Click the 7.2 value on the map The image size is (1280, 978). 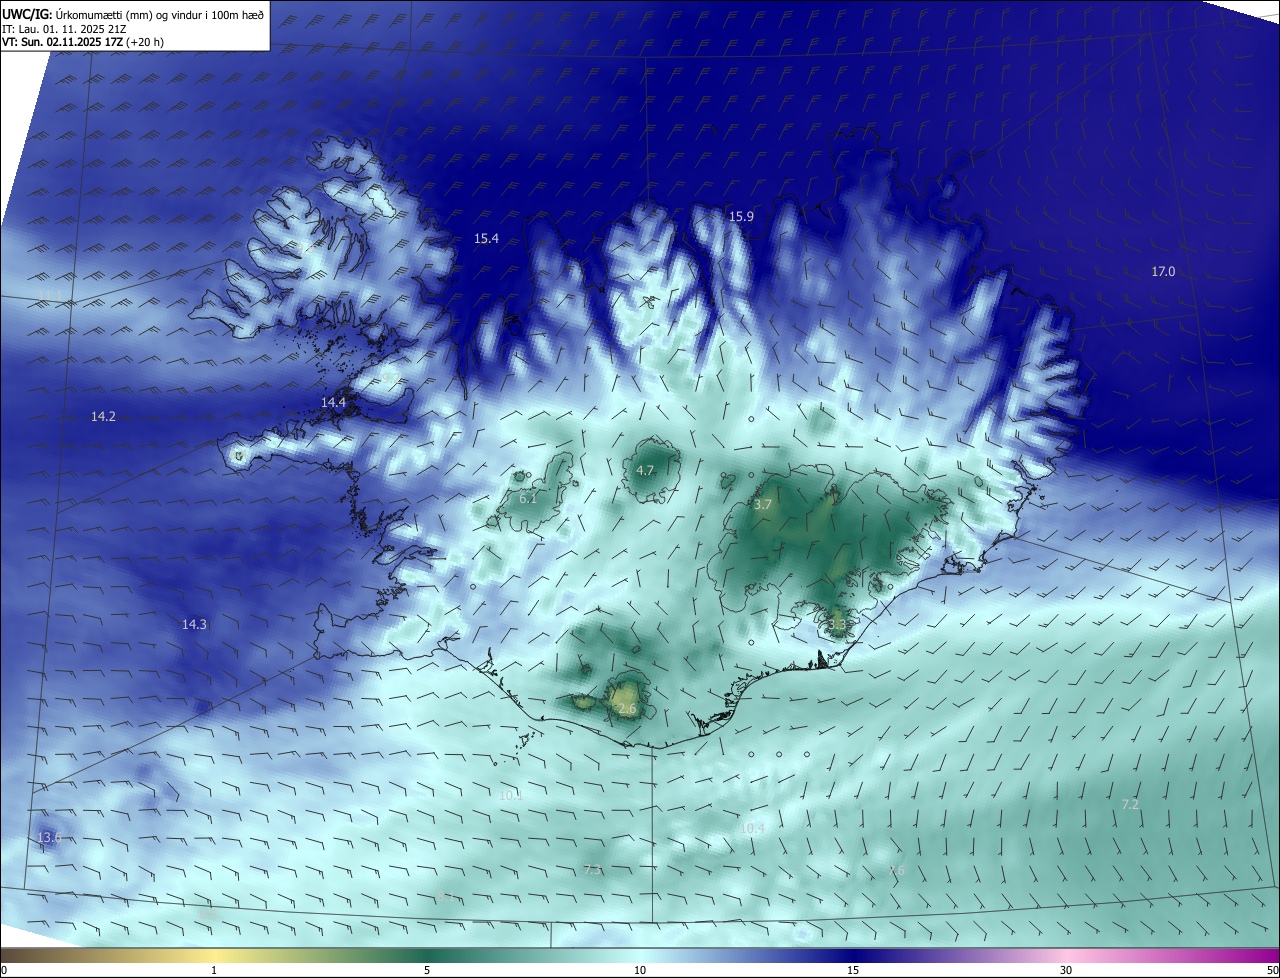coord(1130,804)
